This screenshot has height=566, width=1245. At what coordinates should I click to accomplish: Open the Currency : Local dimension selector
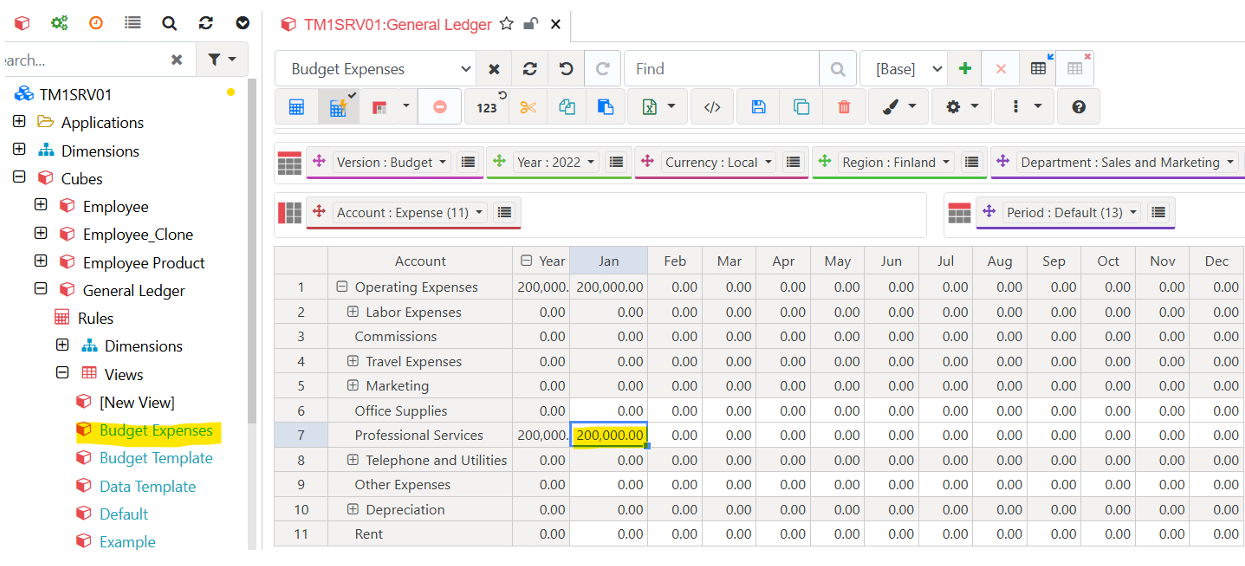tap(719, 162)
